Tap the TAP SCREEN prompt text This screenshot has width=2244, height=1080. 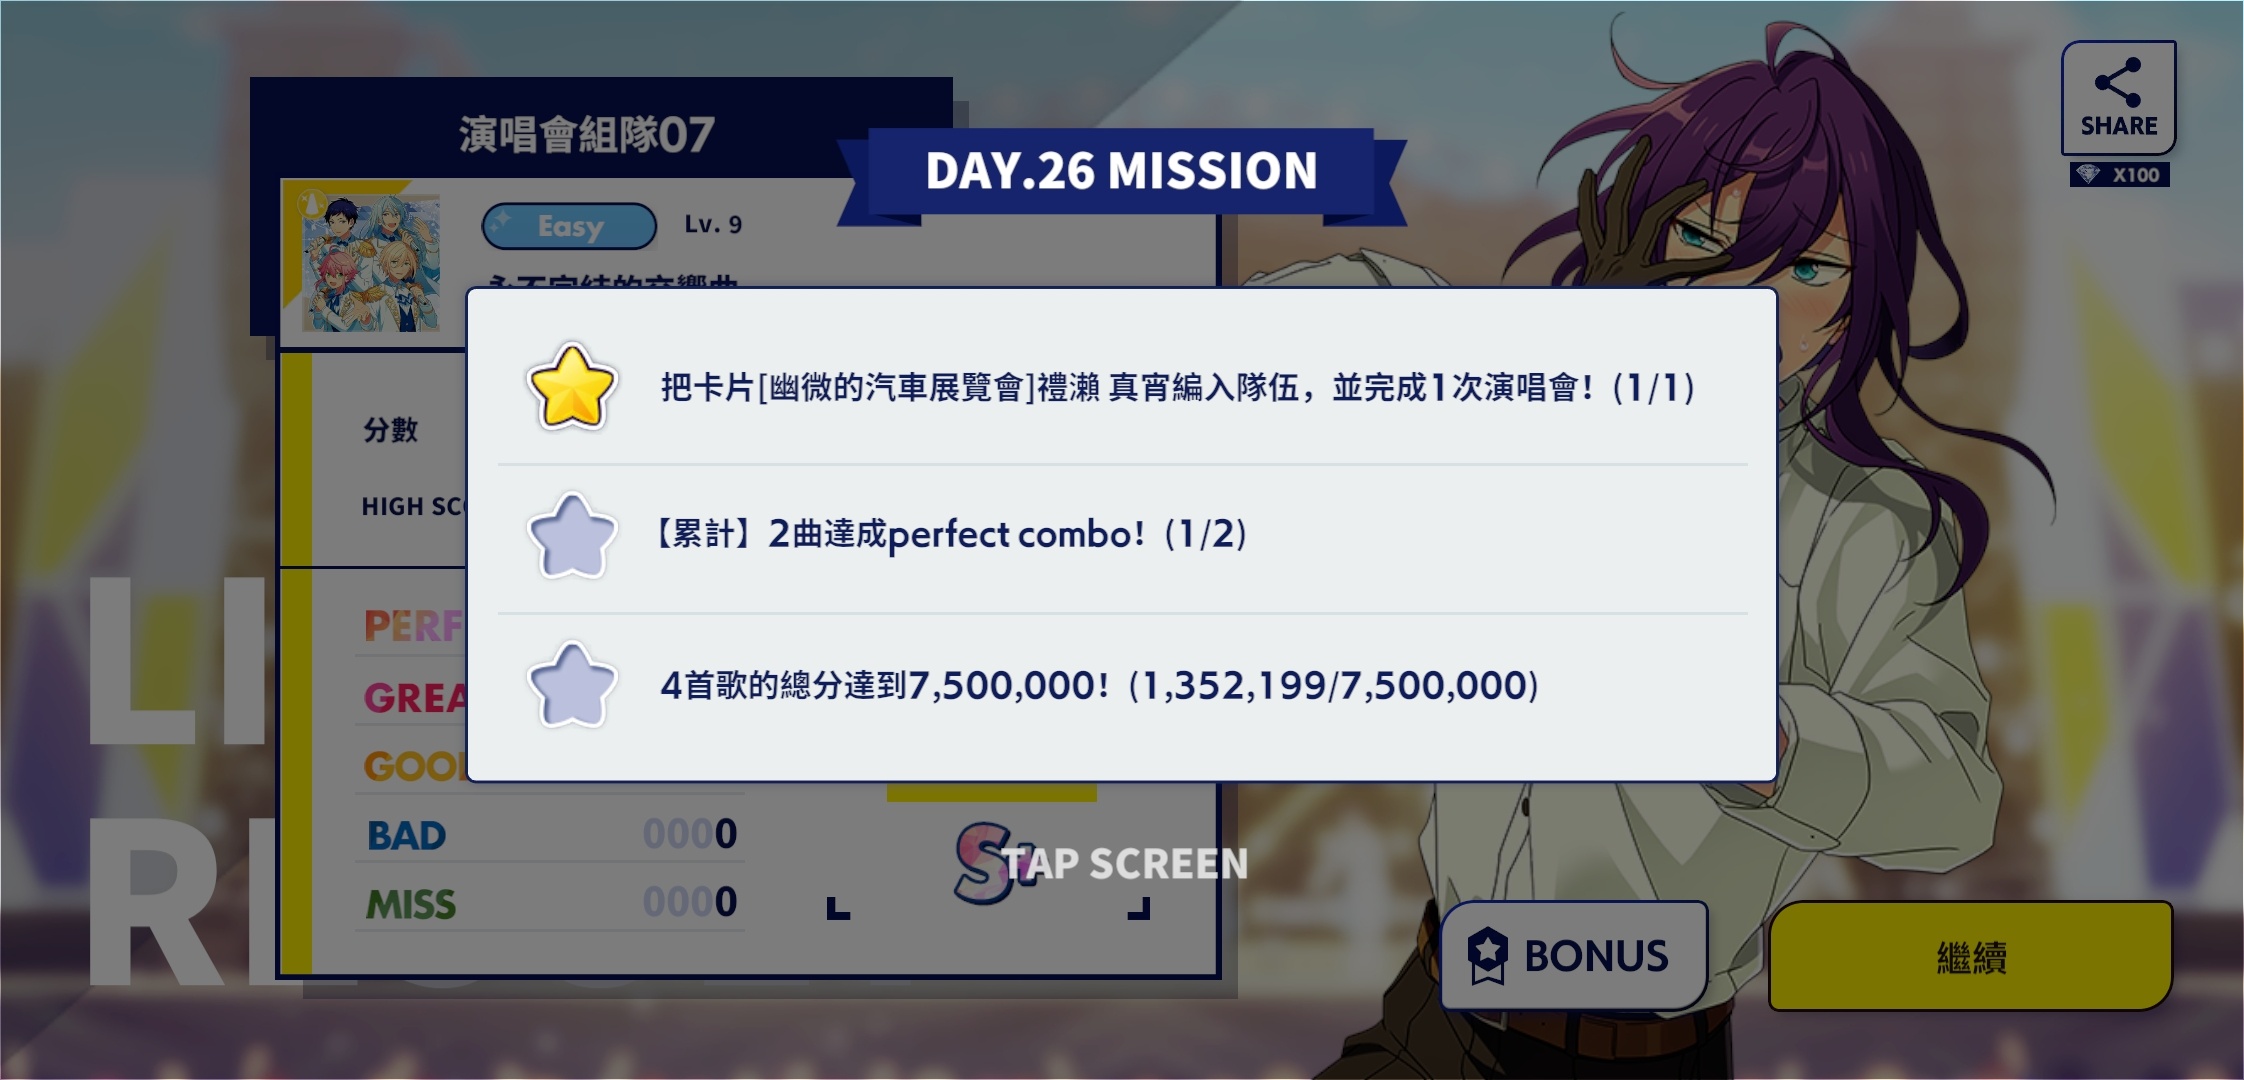(x=1125, y=863)
